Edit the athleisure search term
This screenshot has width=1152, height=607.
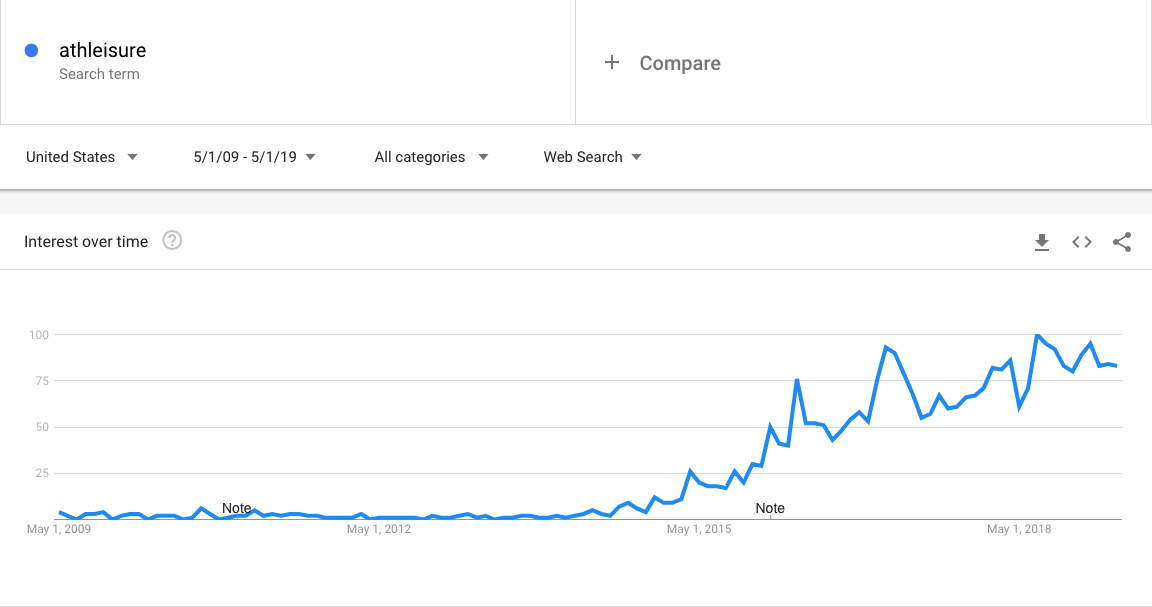click(103, 50)
